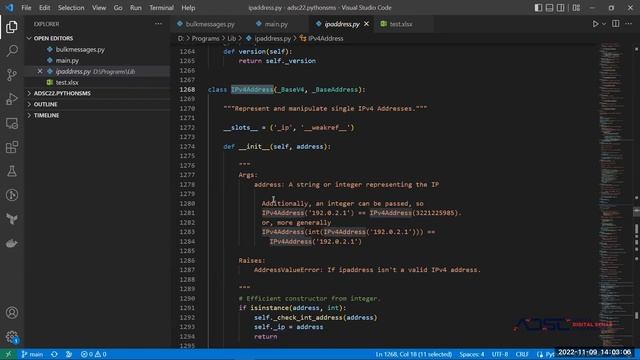Click Spaces: 4 indentation selector

(x=471, y=354)
